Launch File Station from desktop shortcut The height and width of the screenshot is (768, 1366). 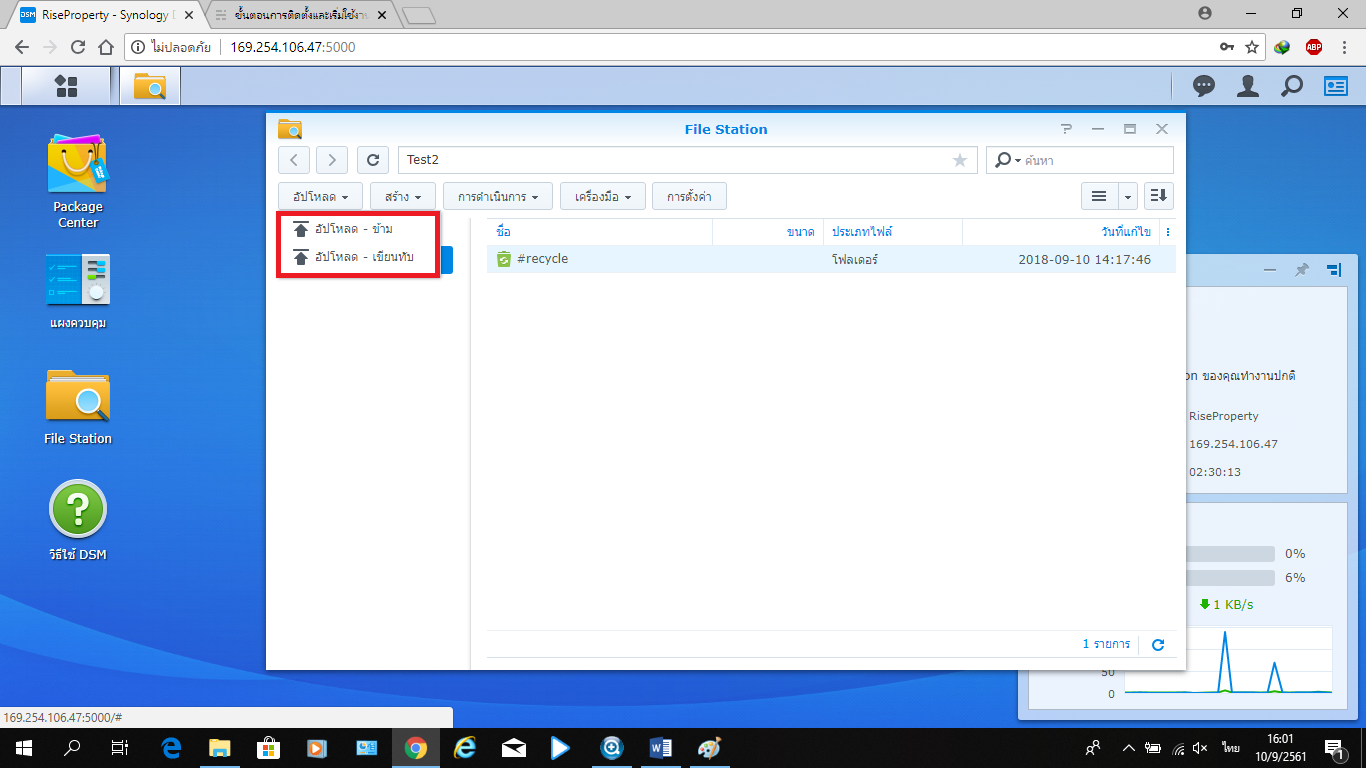point(77,397)
